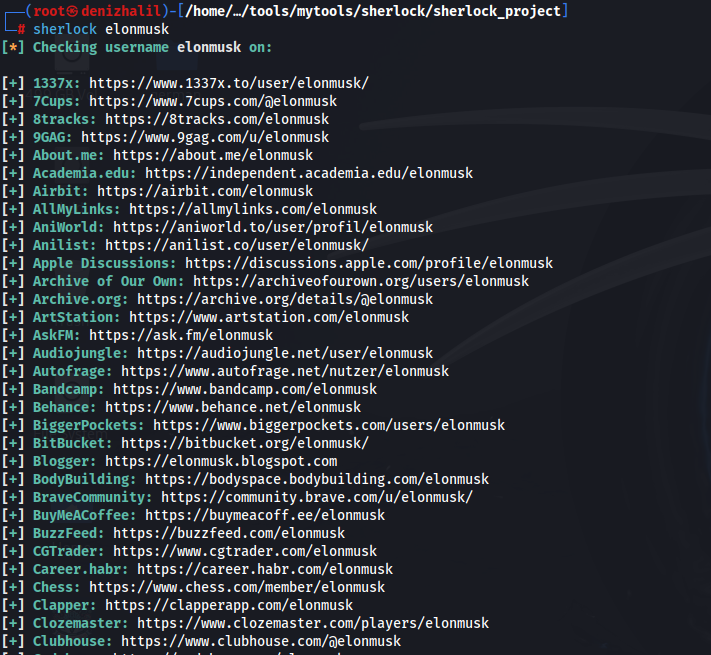Open the buzzfeed.com/elonmusk link
Image resolution: width=711 pixels, height=655 pixels.
pyautogui.click(x=229, y=534)
